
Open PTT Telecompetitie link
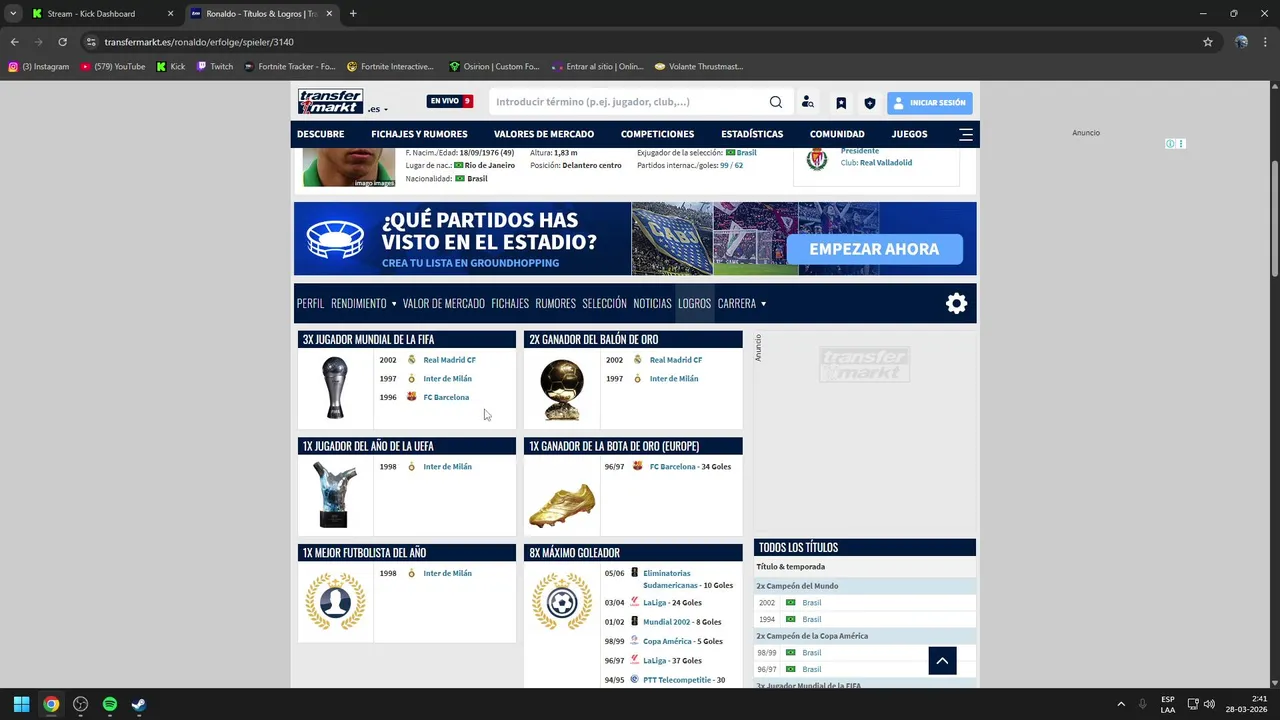(677, 680)
